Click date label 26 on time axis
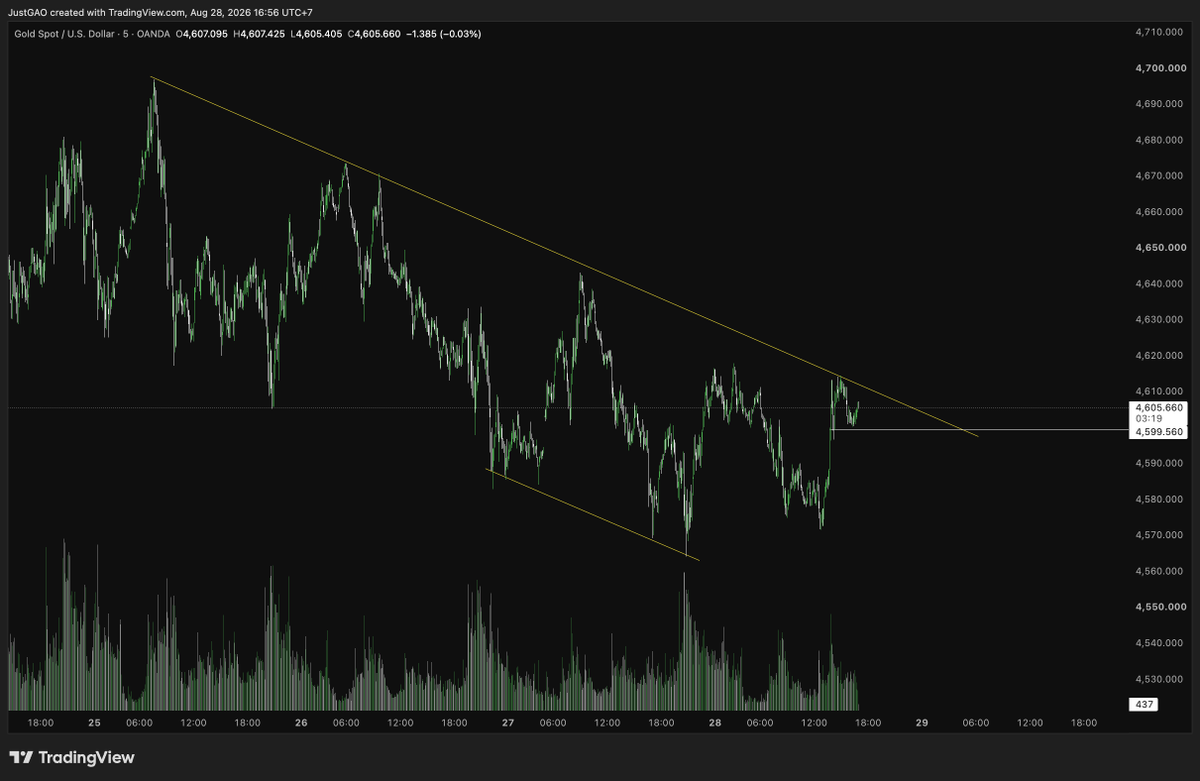1200x781 pixels. [x=301, y=722]
